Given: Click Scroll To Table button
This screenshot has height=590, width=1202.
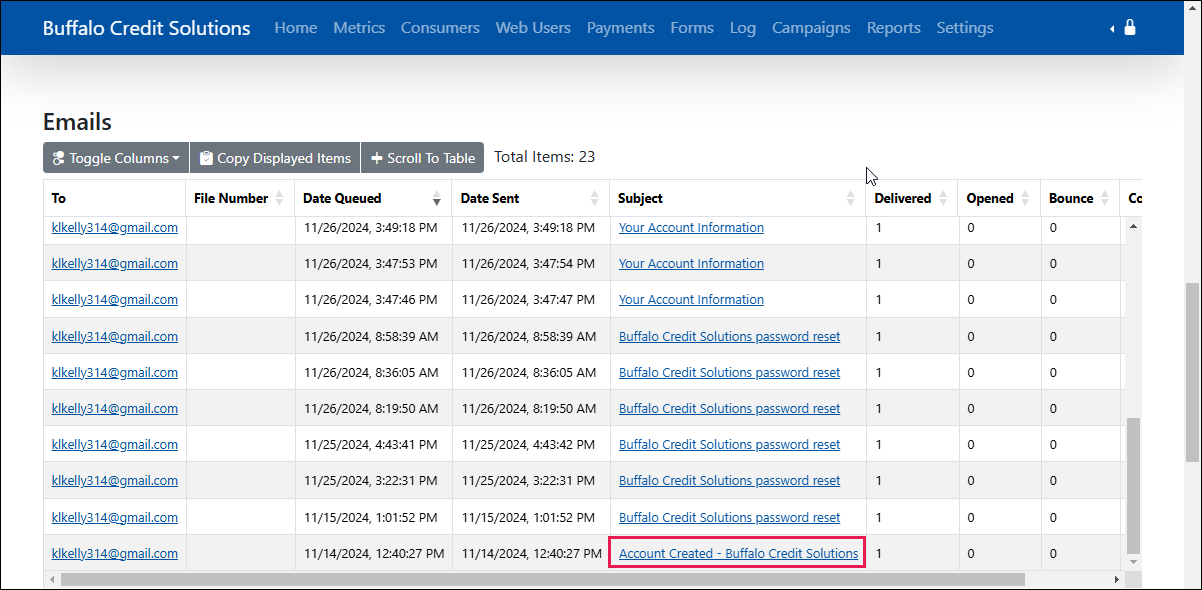Looking at the screenshot, I should [x=422, y=158].
